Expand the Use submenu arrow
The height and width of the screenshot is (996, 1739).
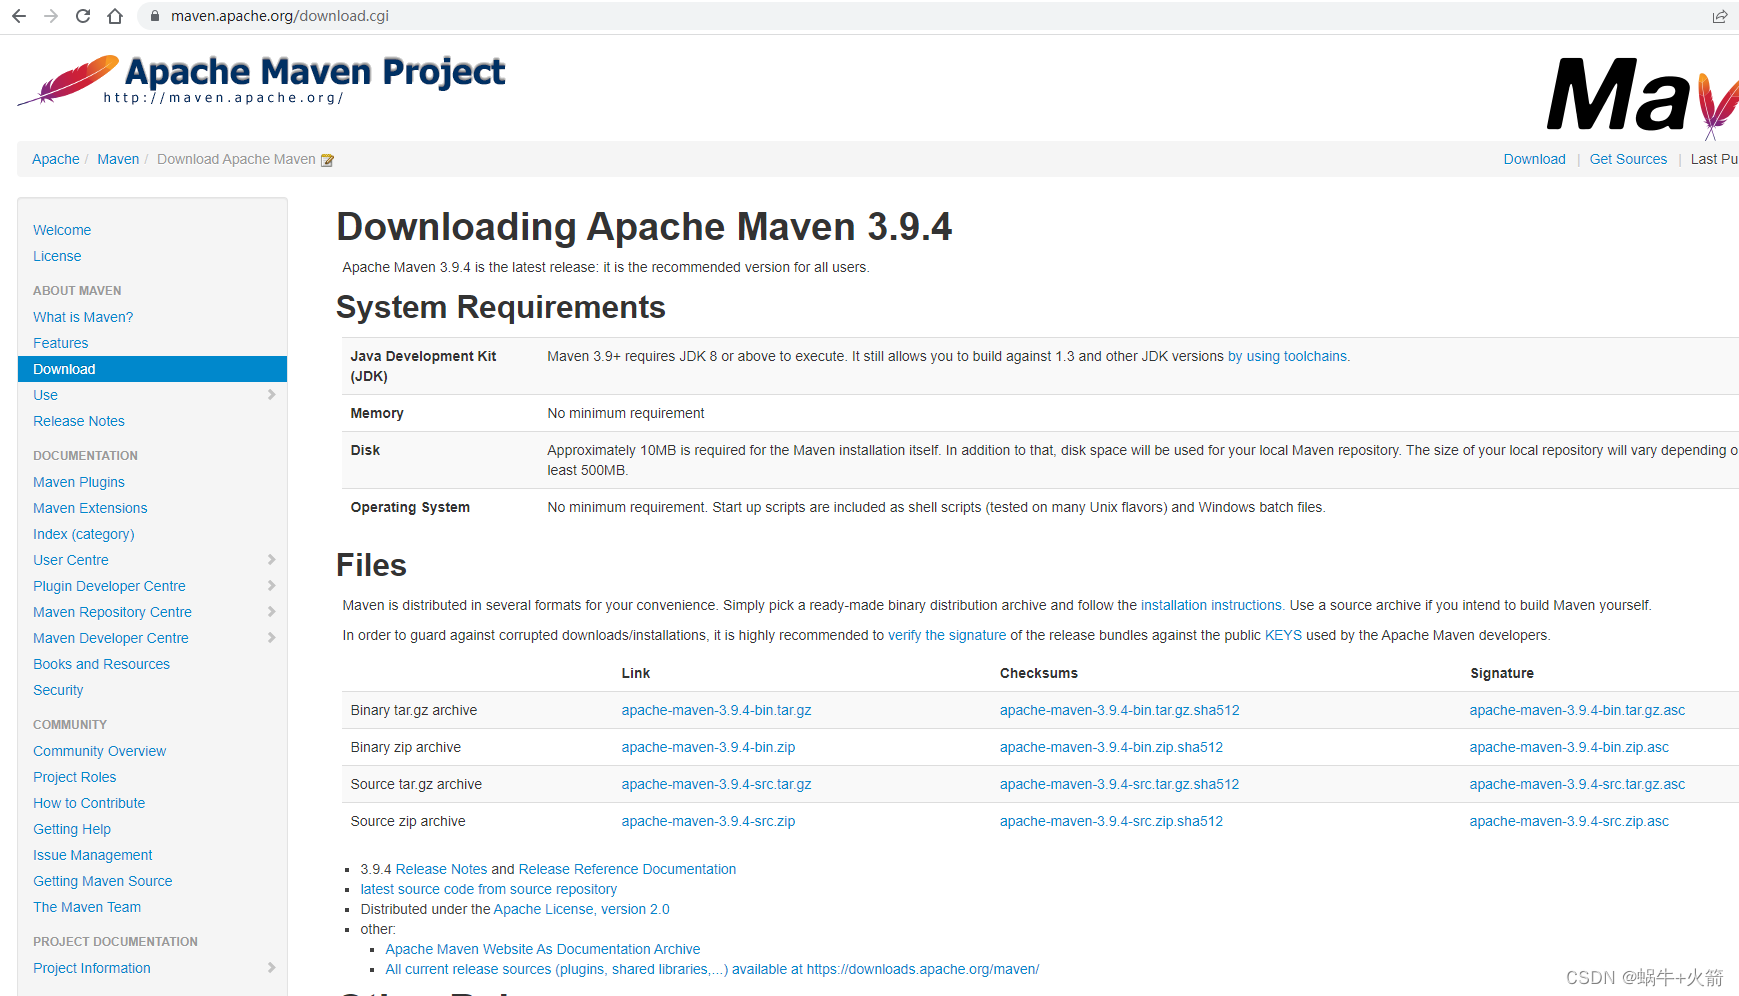tap(271, 395)
